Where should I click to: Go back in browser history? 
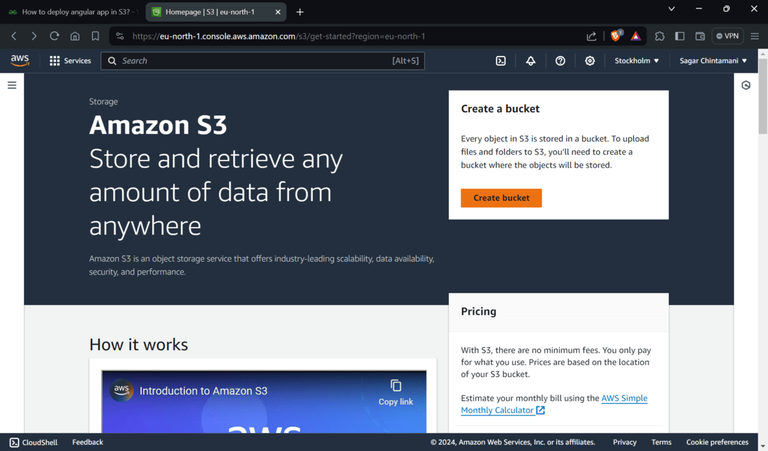pyautogui.click(x=14, y=36)
